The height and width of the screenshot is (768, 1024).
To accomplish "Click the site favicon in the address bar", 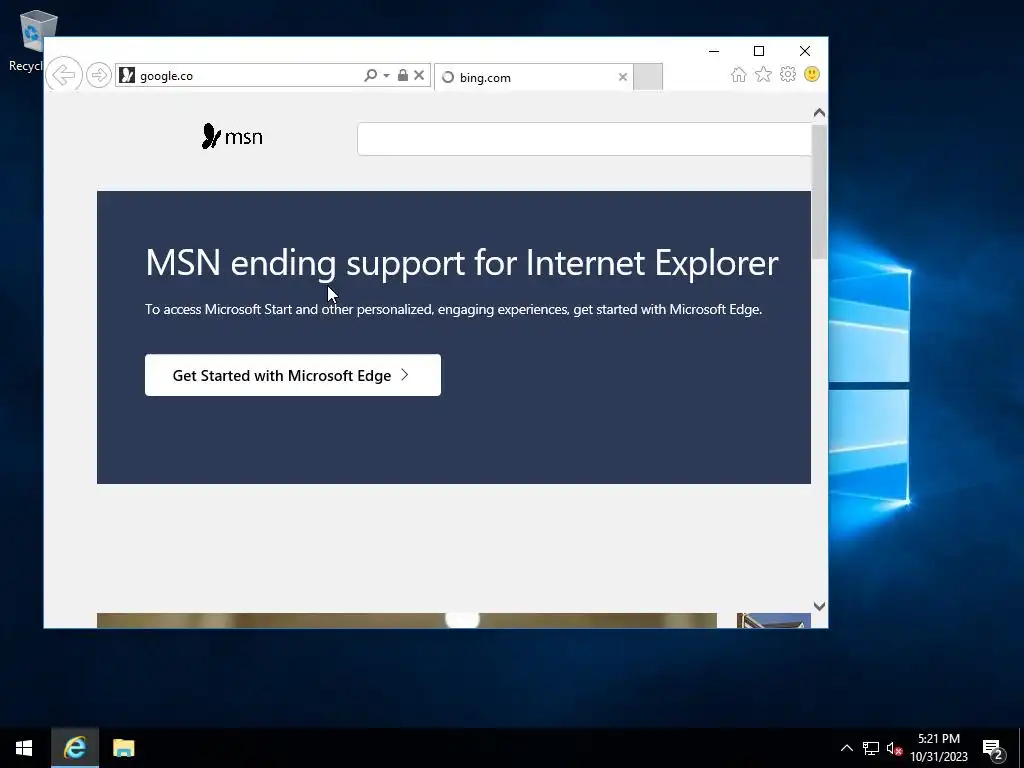I will tap(127, 75).
